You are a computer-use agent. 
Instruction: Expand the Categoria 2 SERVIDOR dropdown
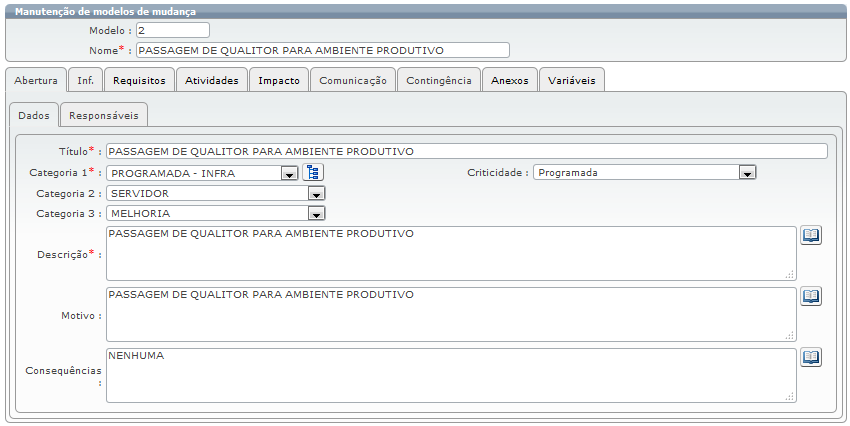coord(316,193)
